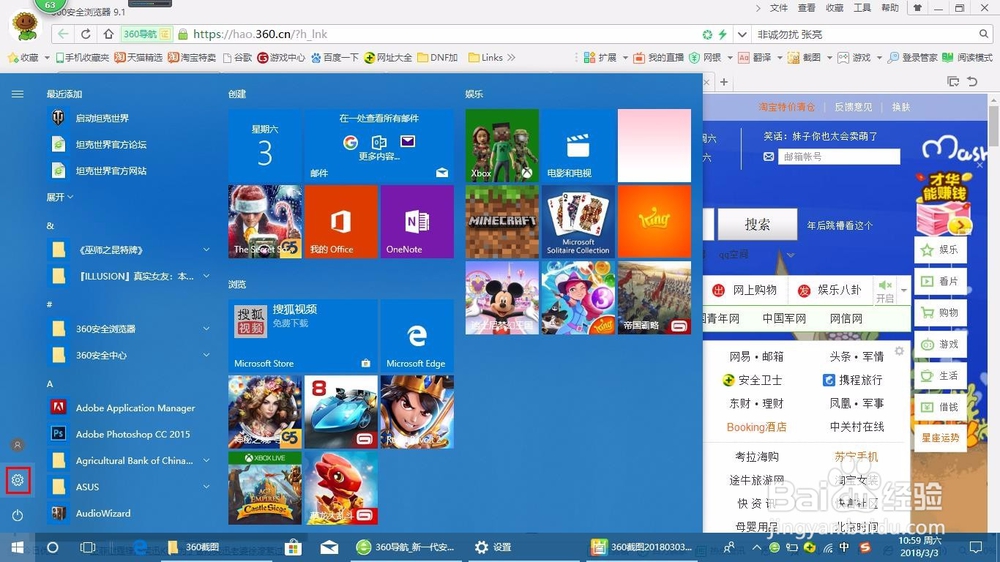Open the King orange tile
1000x562 pixels.
click(654, 221)
